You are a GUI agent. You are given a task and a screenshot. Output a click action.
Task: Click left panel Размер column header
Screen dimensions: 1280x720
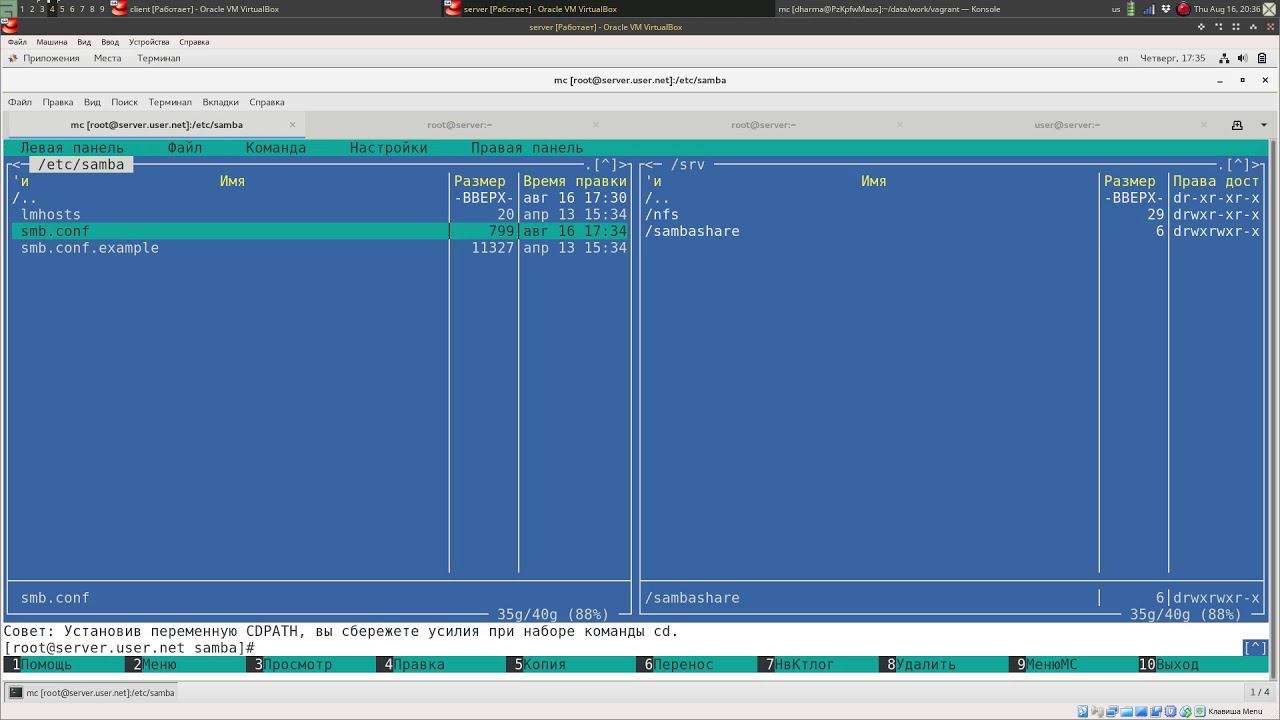pyautogui.click(x=480, y=181)
